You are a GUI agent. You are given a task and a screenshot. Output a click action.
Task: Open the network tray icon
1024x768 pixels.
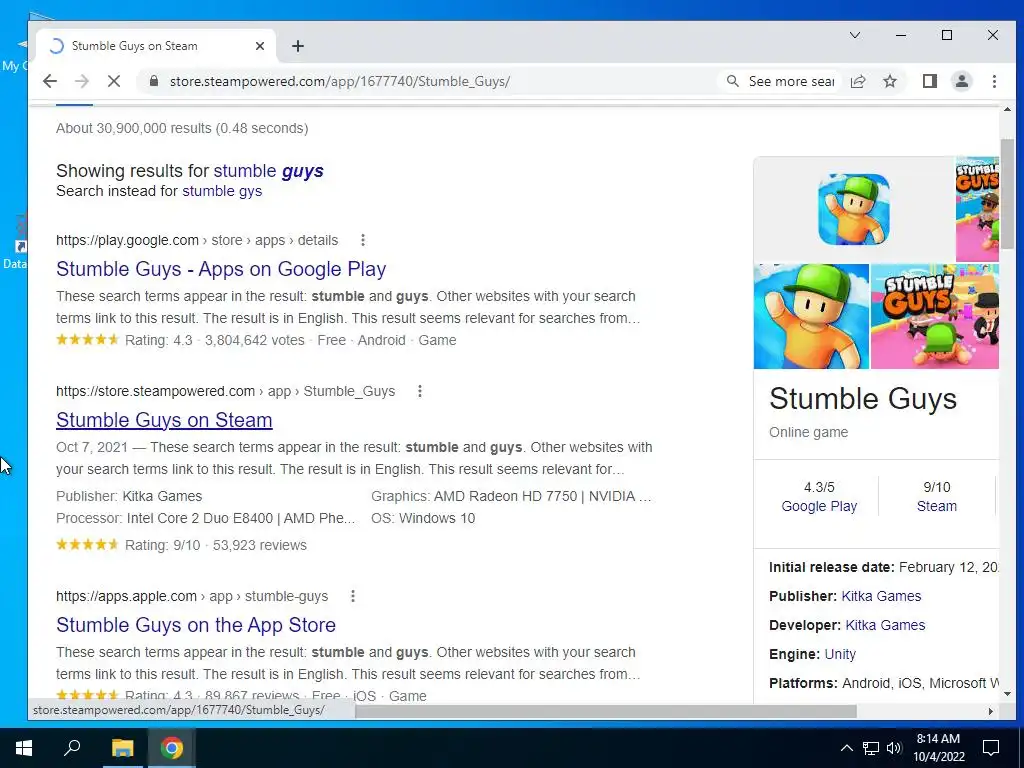tap(871, 748)
